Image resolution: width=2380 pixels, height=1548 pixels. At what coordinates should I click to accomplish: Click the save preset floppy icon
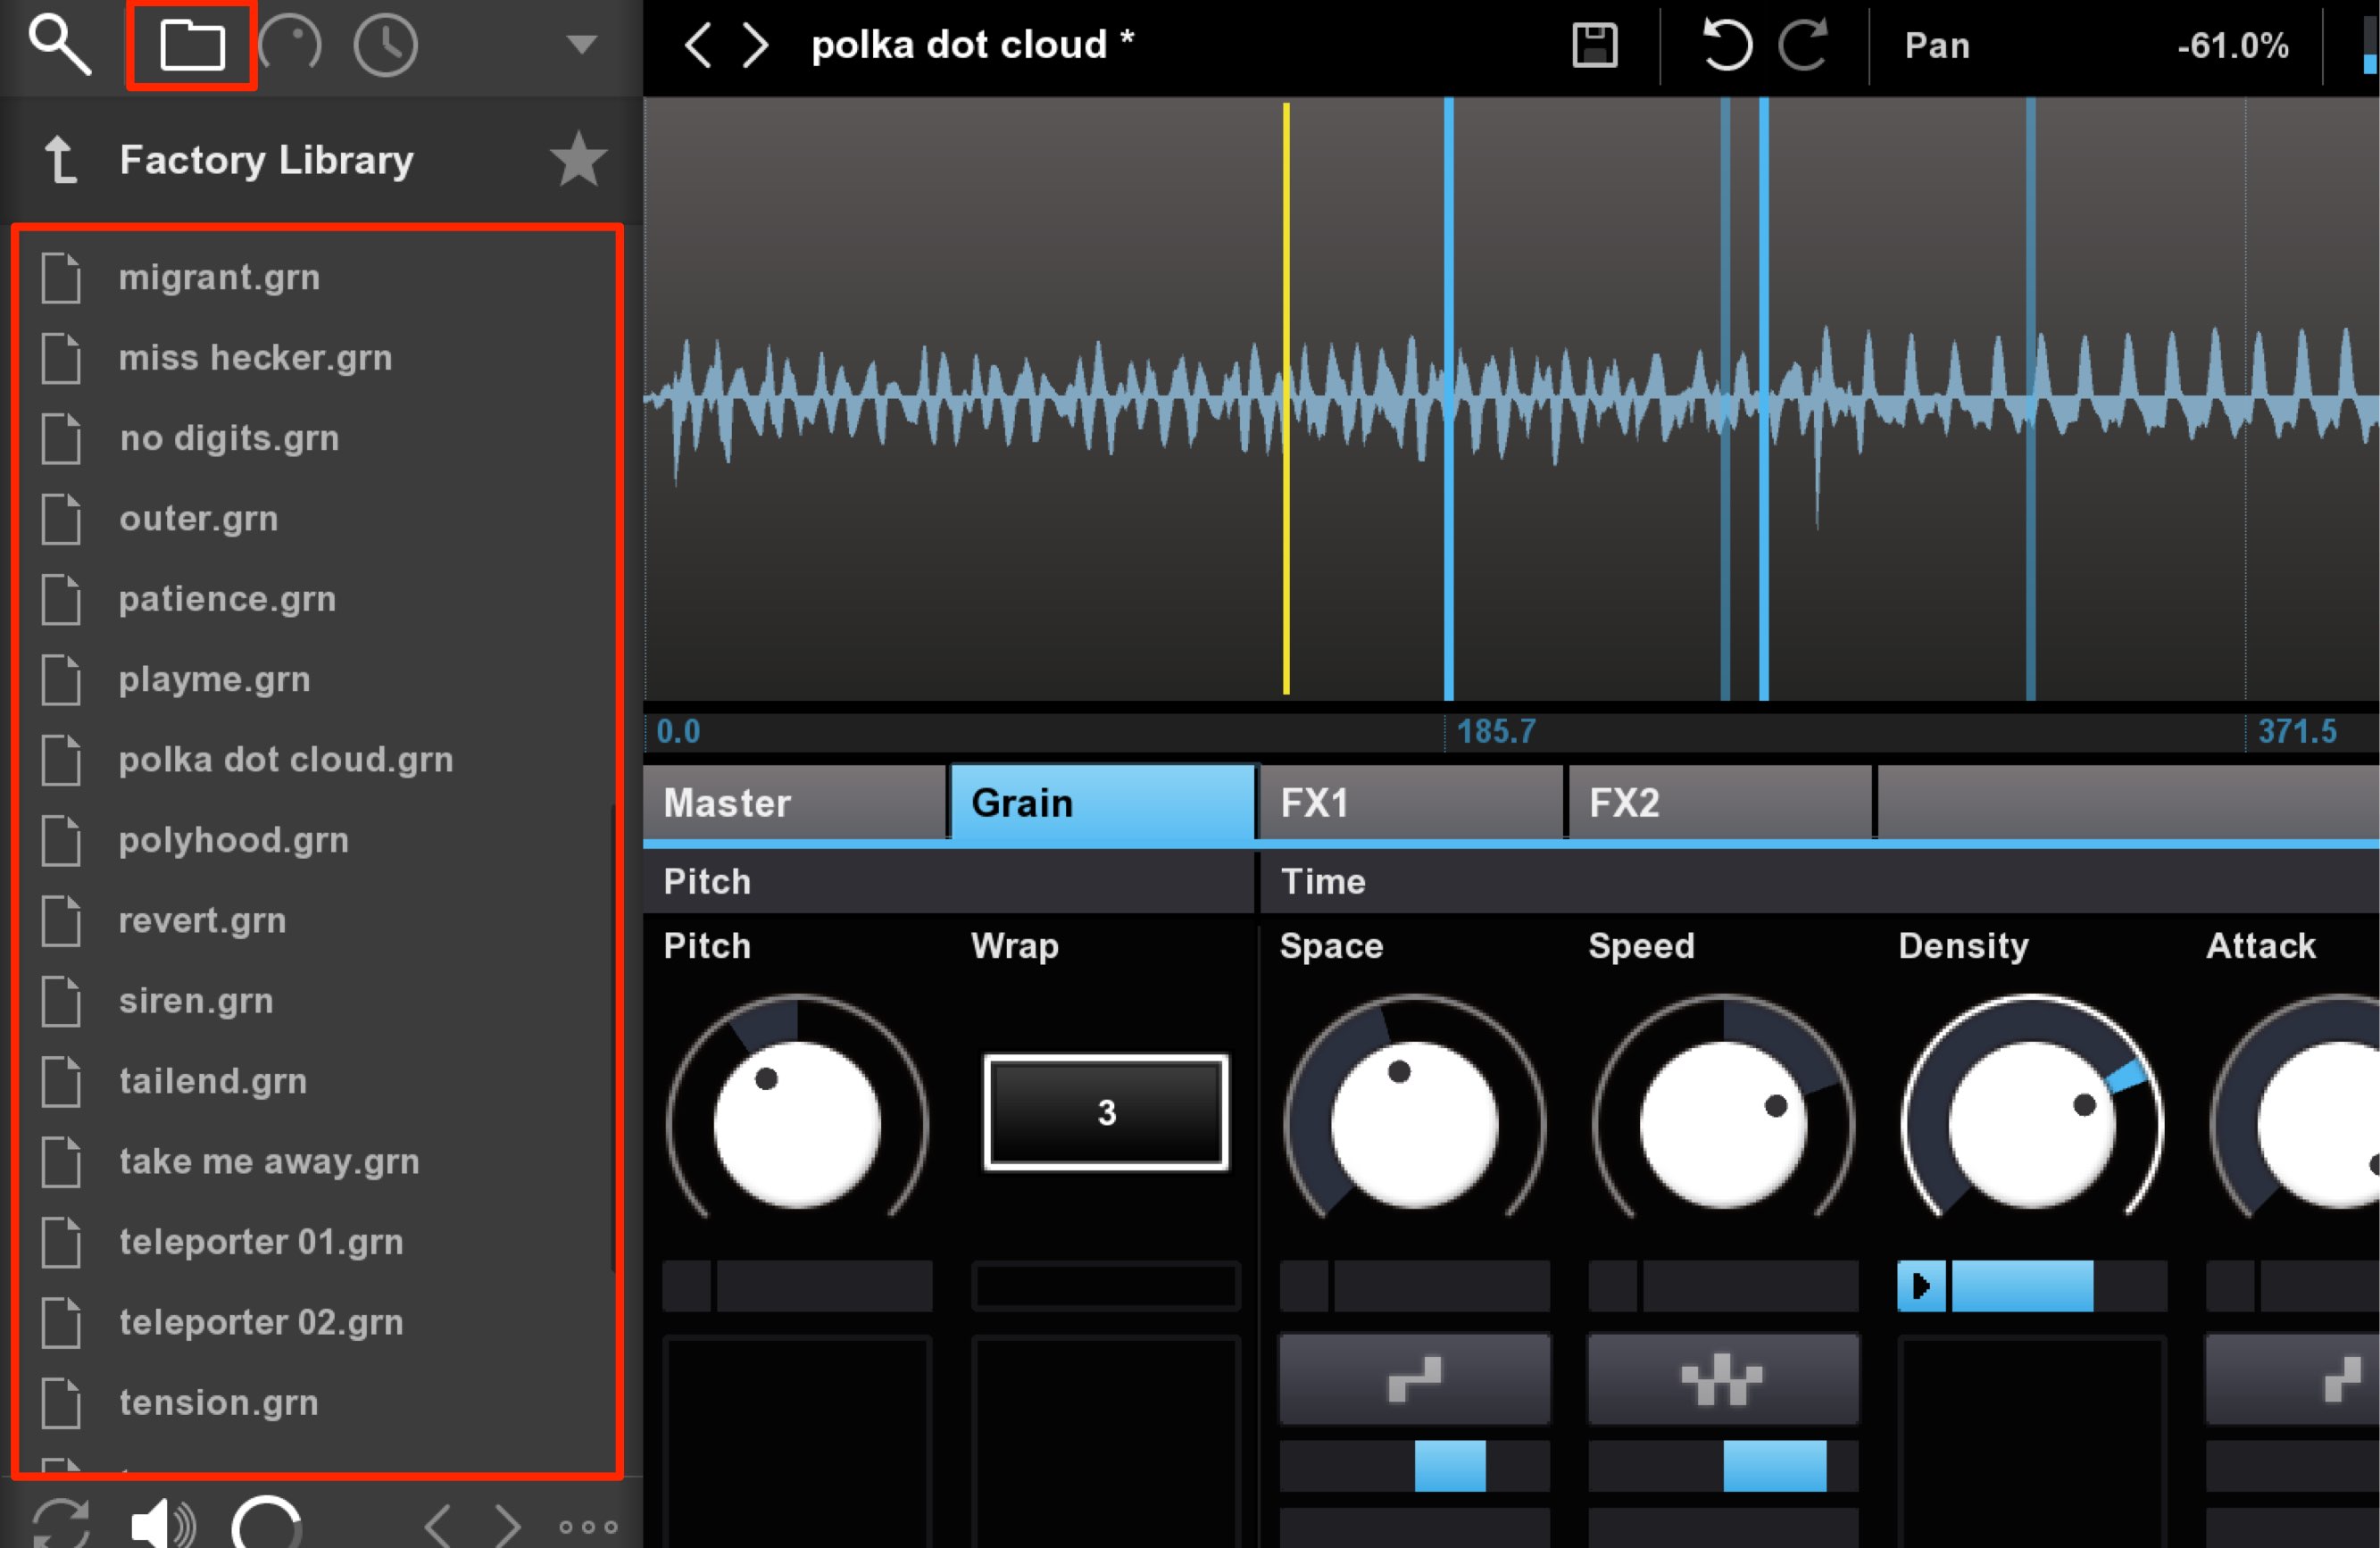click(1594, 45)
